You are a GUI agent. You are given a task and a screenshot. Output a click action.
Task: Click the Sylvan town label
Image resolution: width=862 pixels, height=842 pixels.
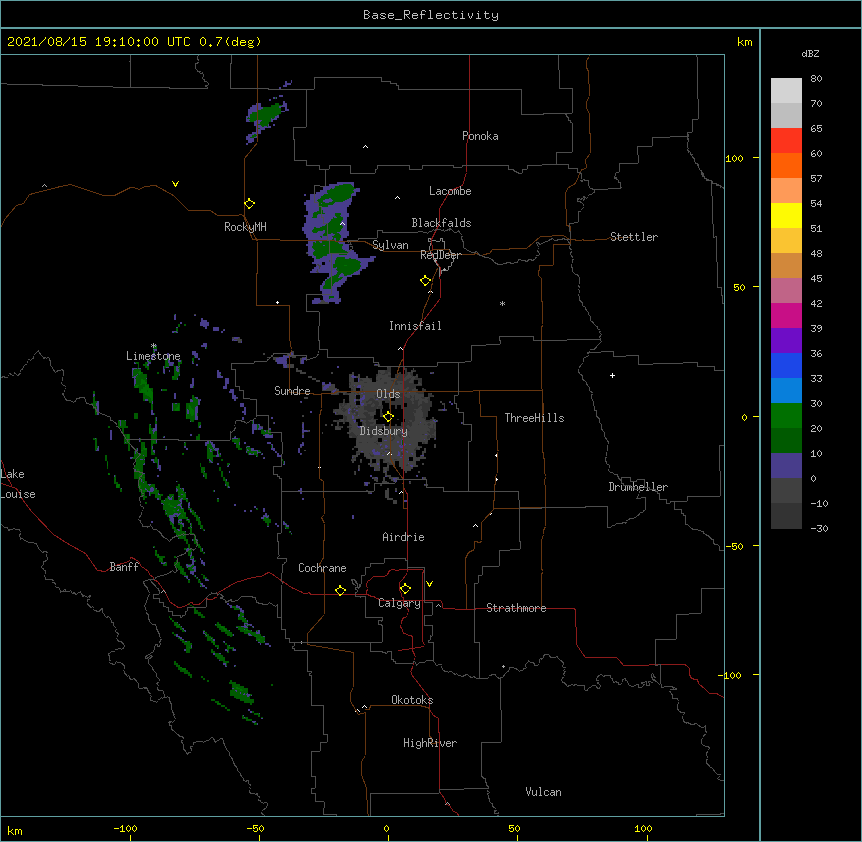[390, 245]
